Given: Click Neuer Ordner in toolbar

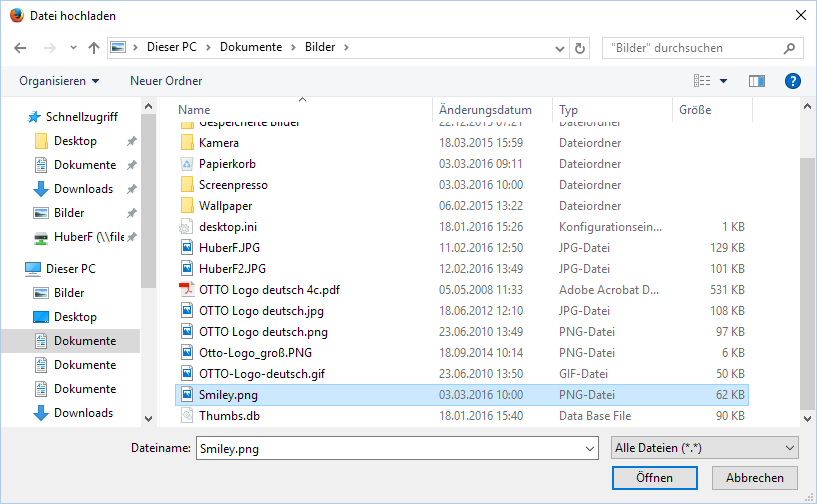Looking at the screenshot, I should click(166, 81).
